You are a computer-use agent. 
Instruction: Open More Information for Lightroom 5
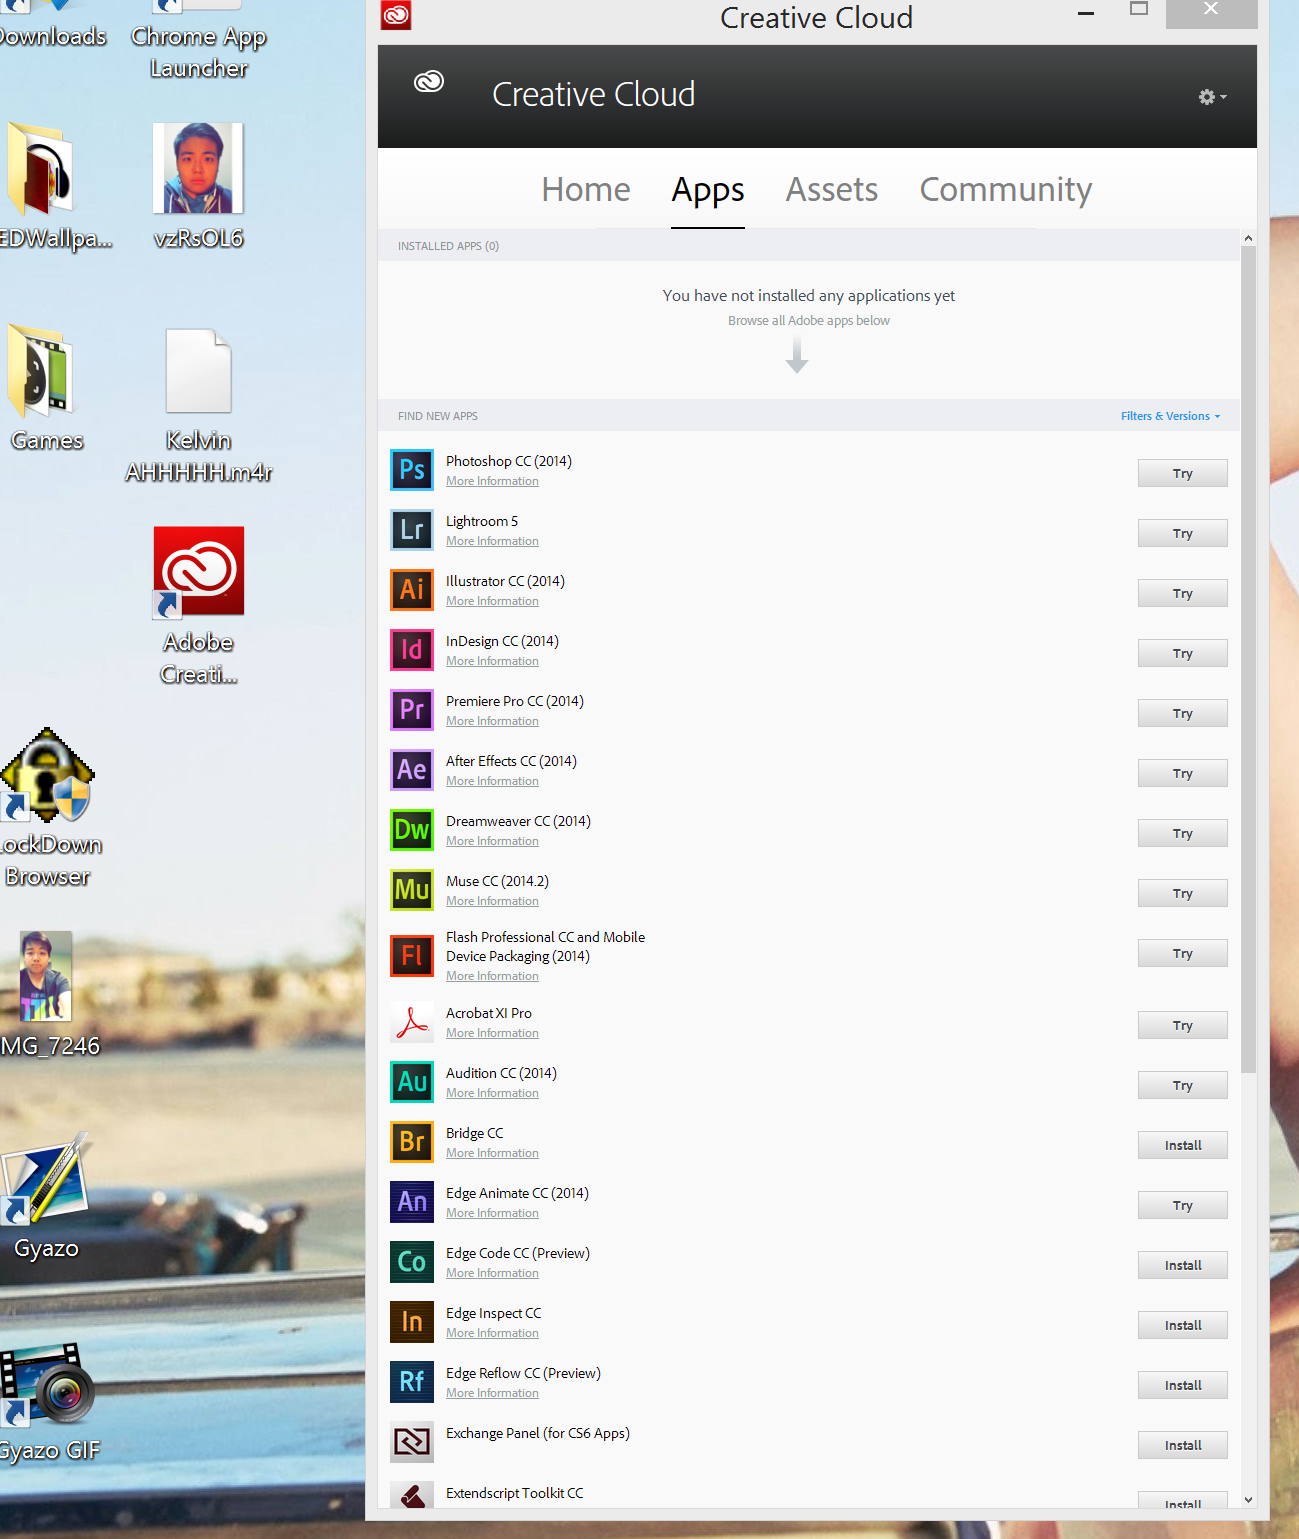pyautogui.click(x=492, y=542)
